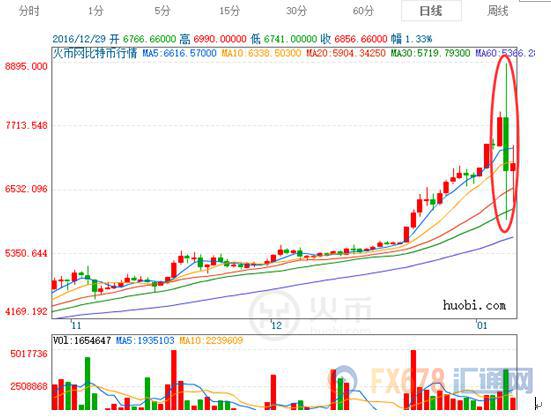551x417 pixels.
Task: Click the 5350.644 price axis label
Action: tap(26, 253)
